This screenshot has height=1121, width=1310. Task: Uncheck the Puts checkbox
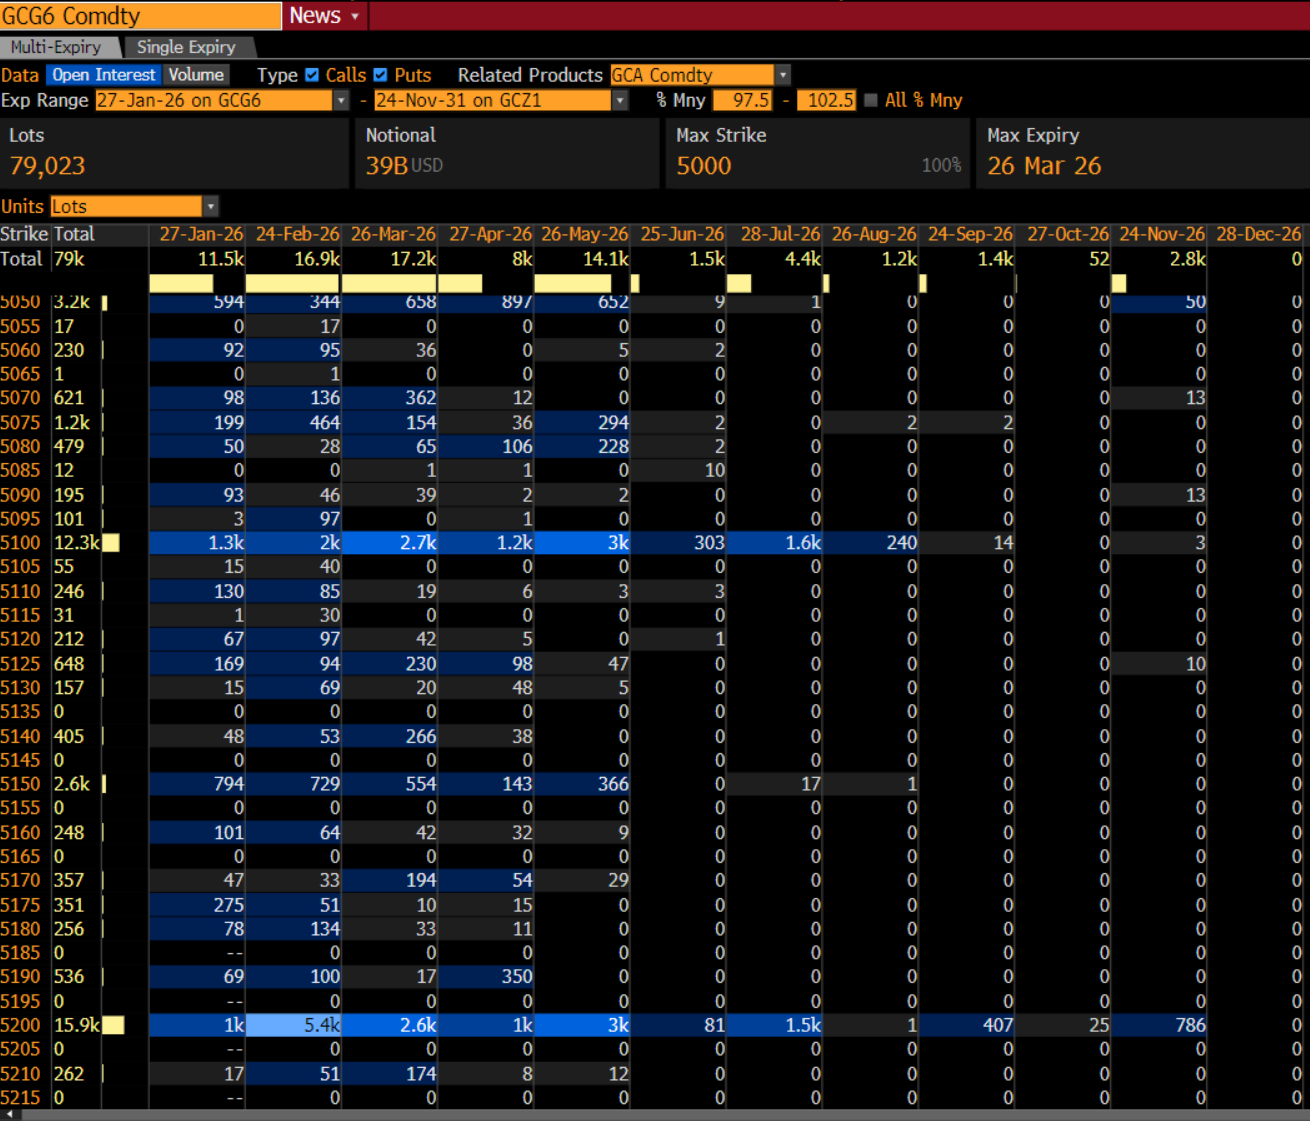[380, 75]
